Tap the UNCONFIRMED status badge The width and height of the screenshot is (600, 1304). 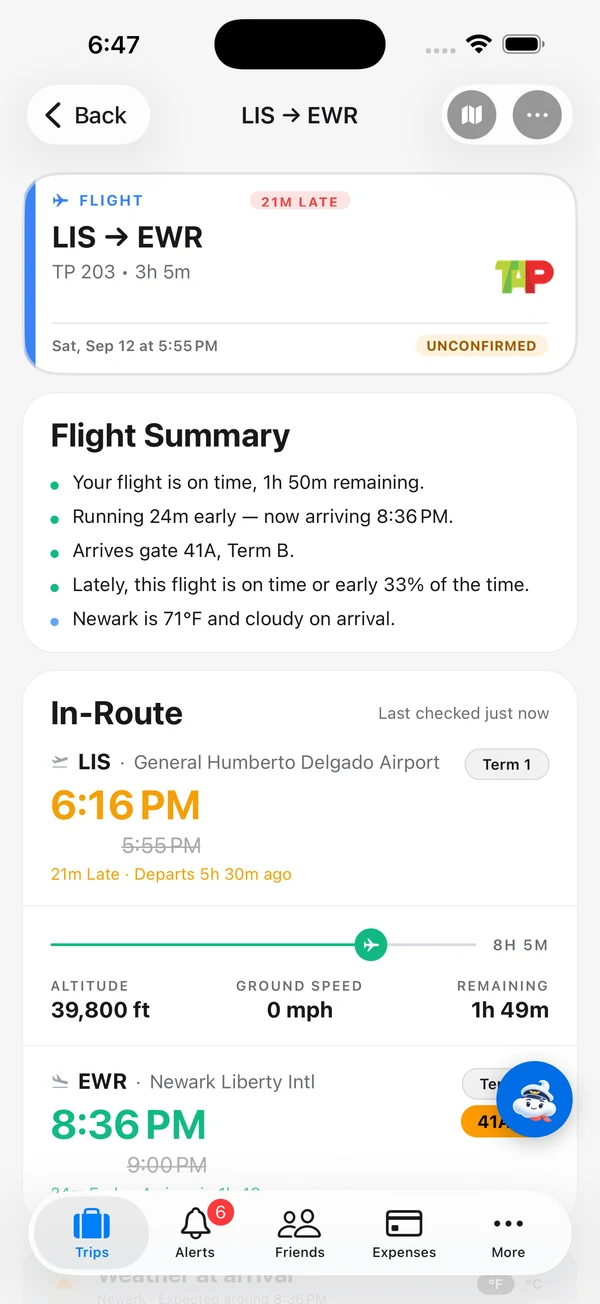[x=481, y=346]
